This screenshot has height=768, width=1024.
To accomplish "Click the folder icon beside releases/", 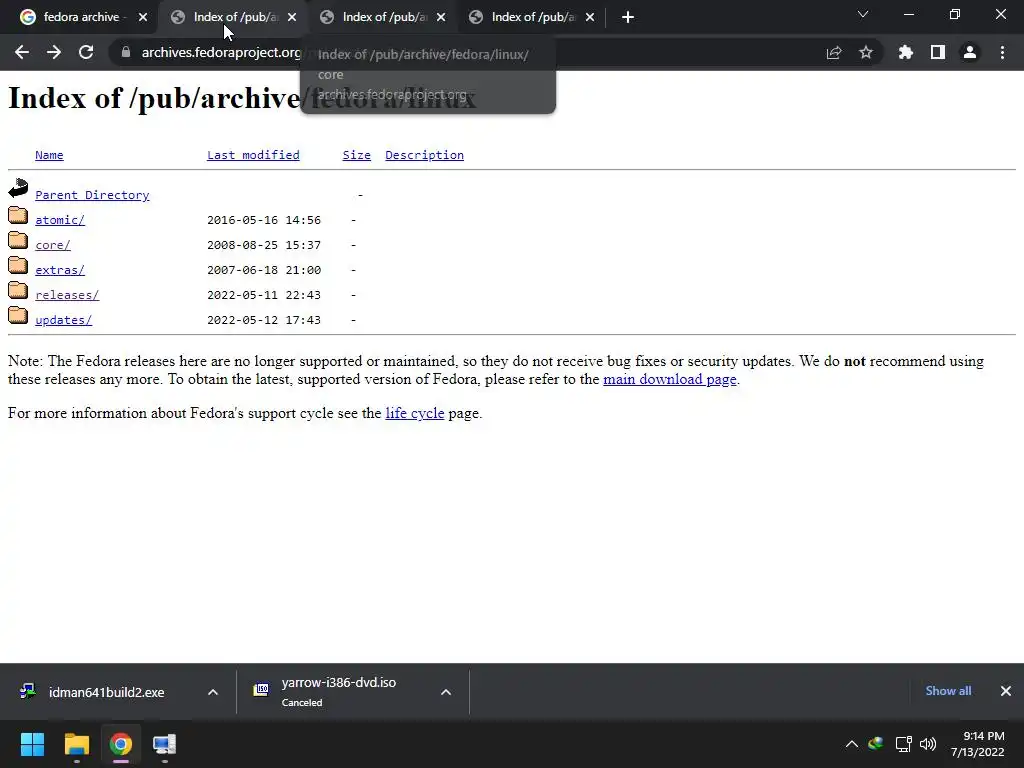I will tap(18, 290).
